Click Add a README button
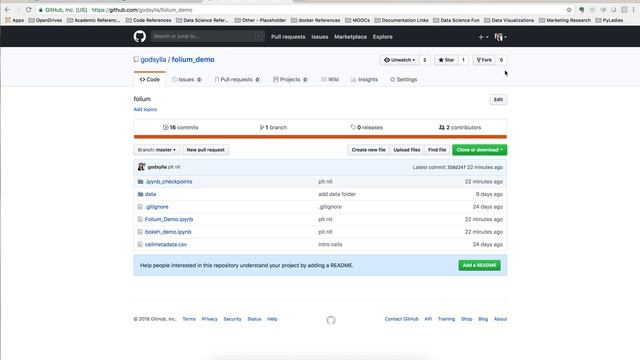640x360 pixels. 480,265
